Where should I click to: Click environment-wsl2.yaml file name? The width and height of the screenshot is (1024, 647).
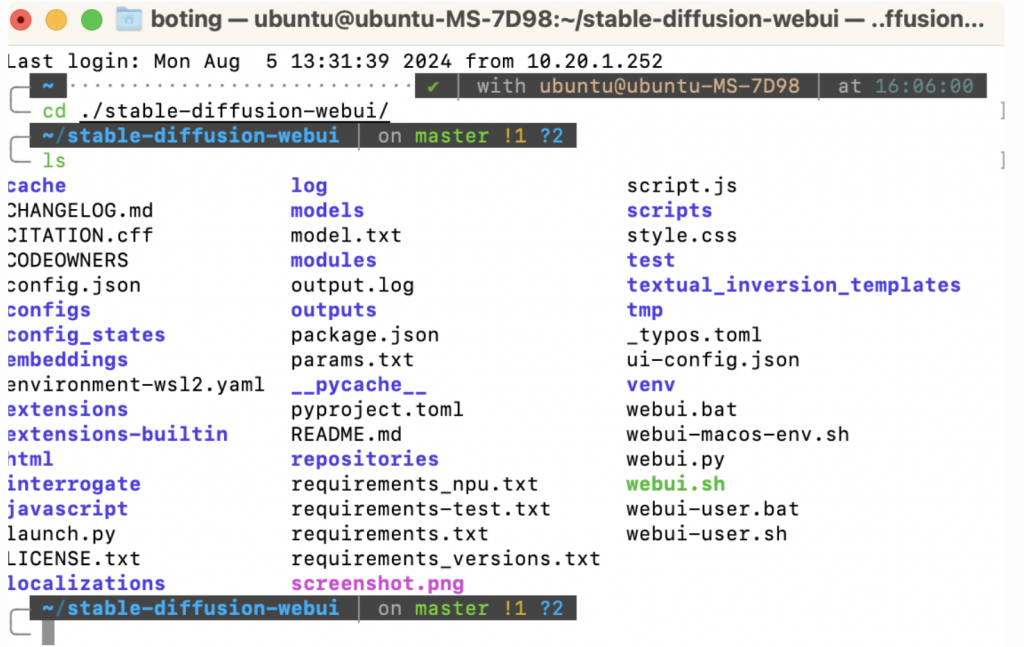tap(136, 385)
